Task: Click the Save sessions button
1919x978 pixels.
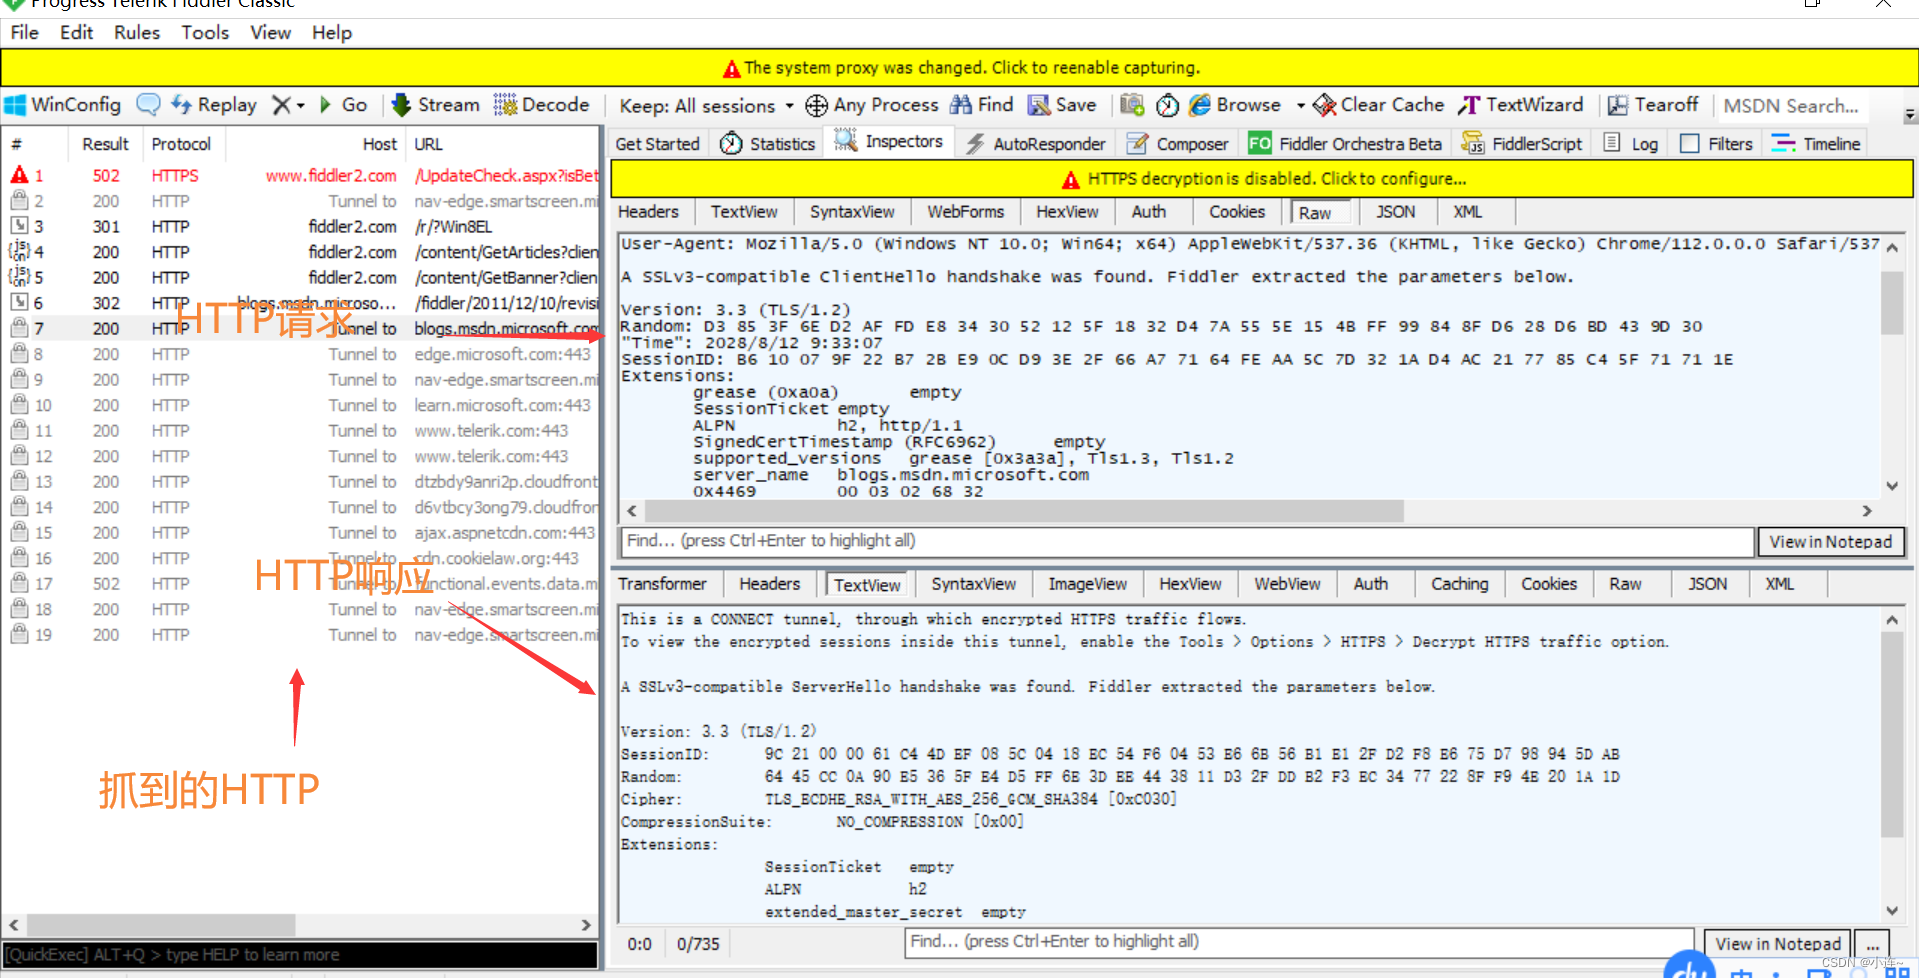Action: tap(1062, 105)
